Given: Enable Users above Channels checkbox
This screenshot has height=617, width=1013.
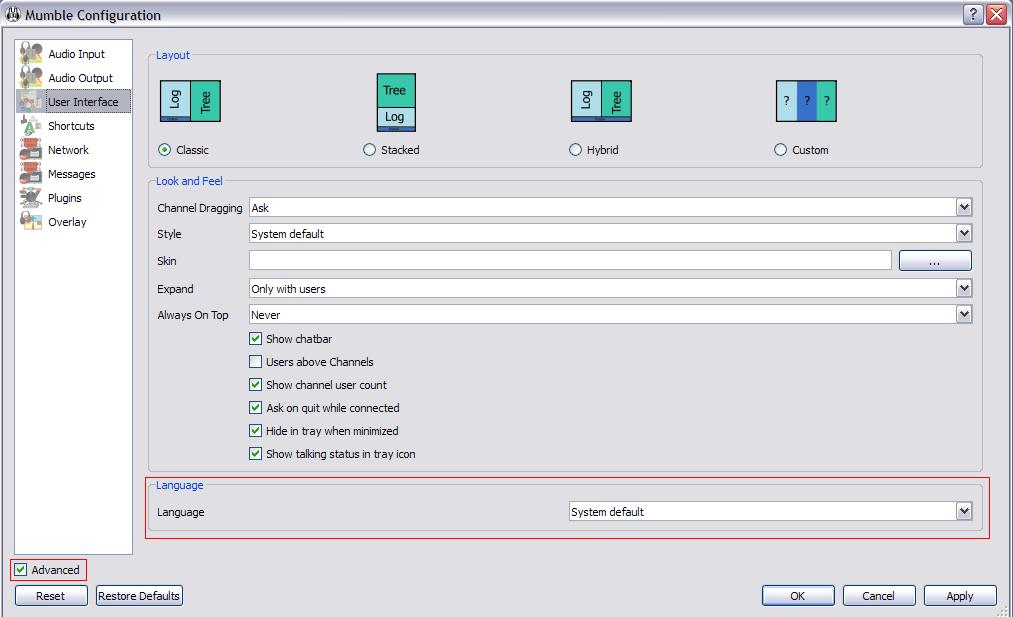Looking at the screenshot, I should click(x=256, y=362).
